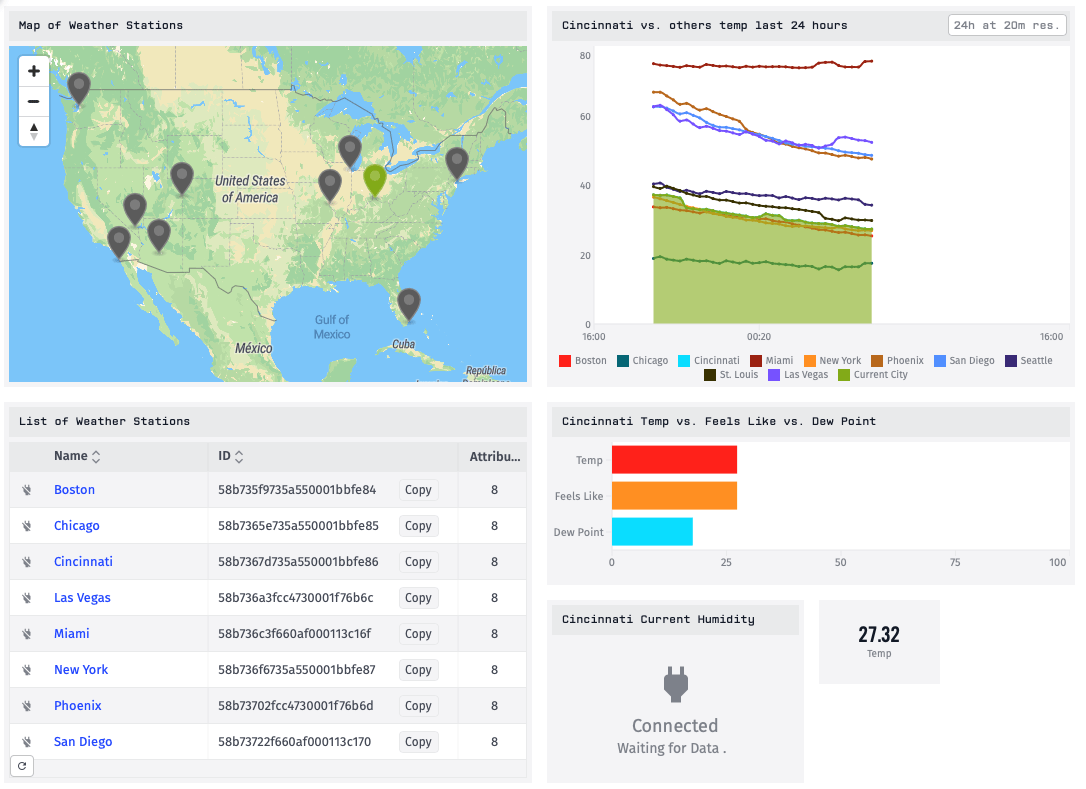Select the Chicago map pin
This screenshot has width=1086, height=789.
(x=350, y=152)
